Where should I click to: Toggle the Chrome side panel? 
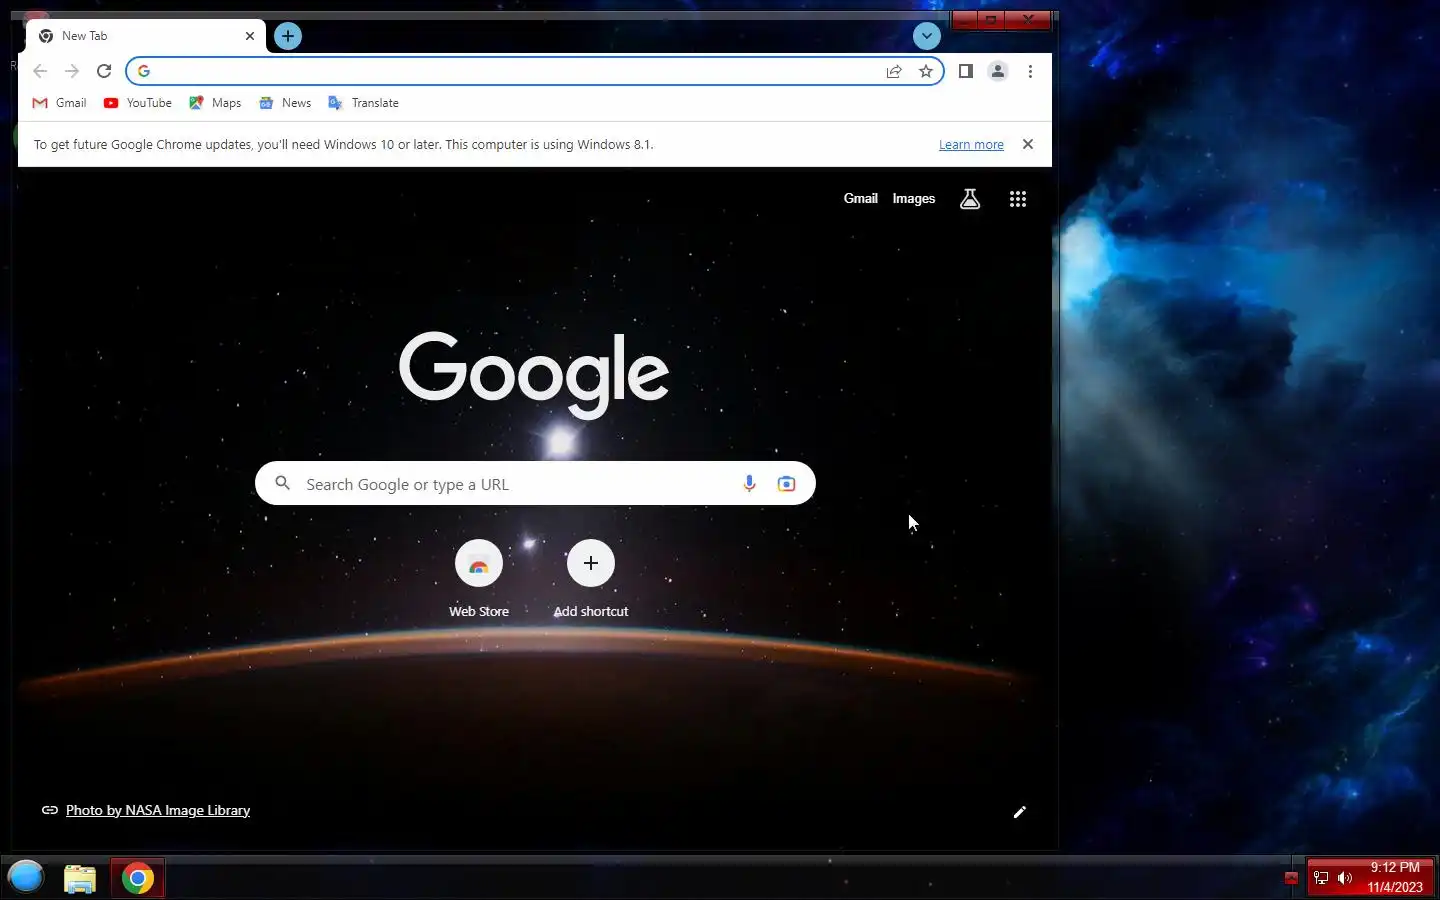pyautogui.click(x=966, y=71)
